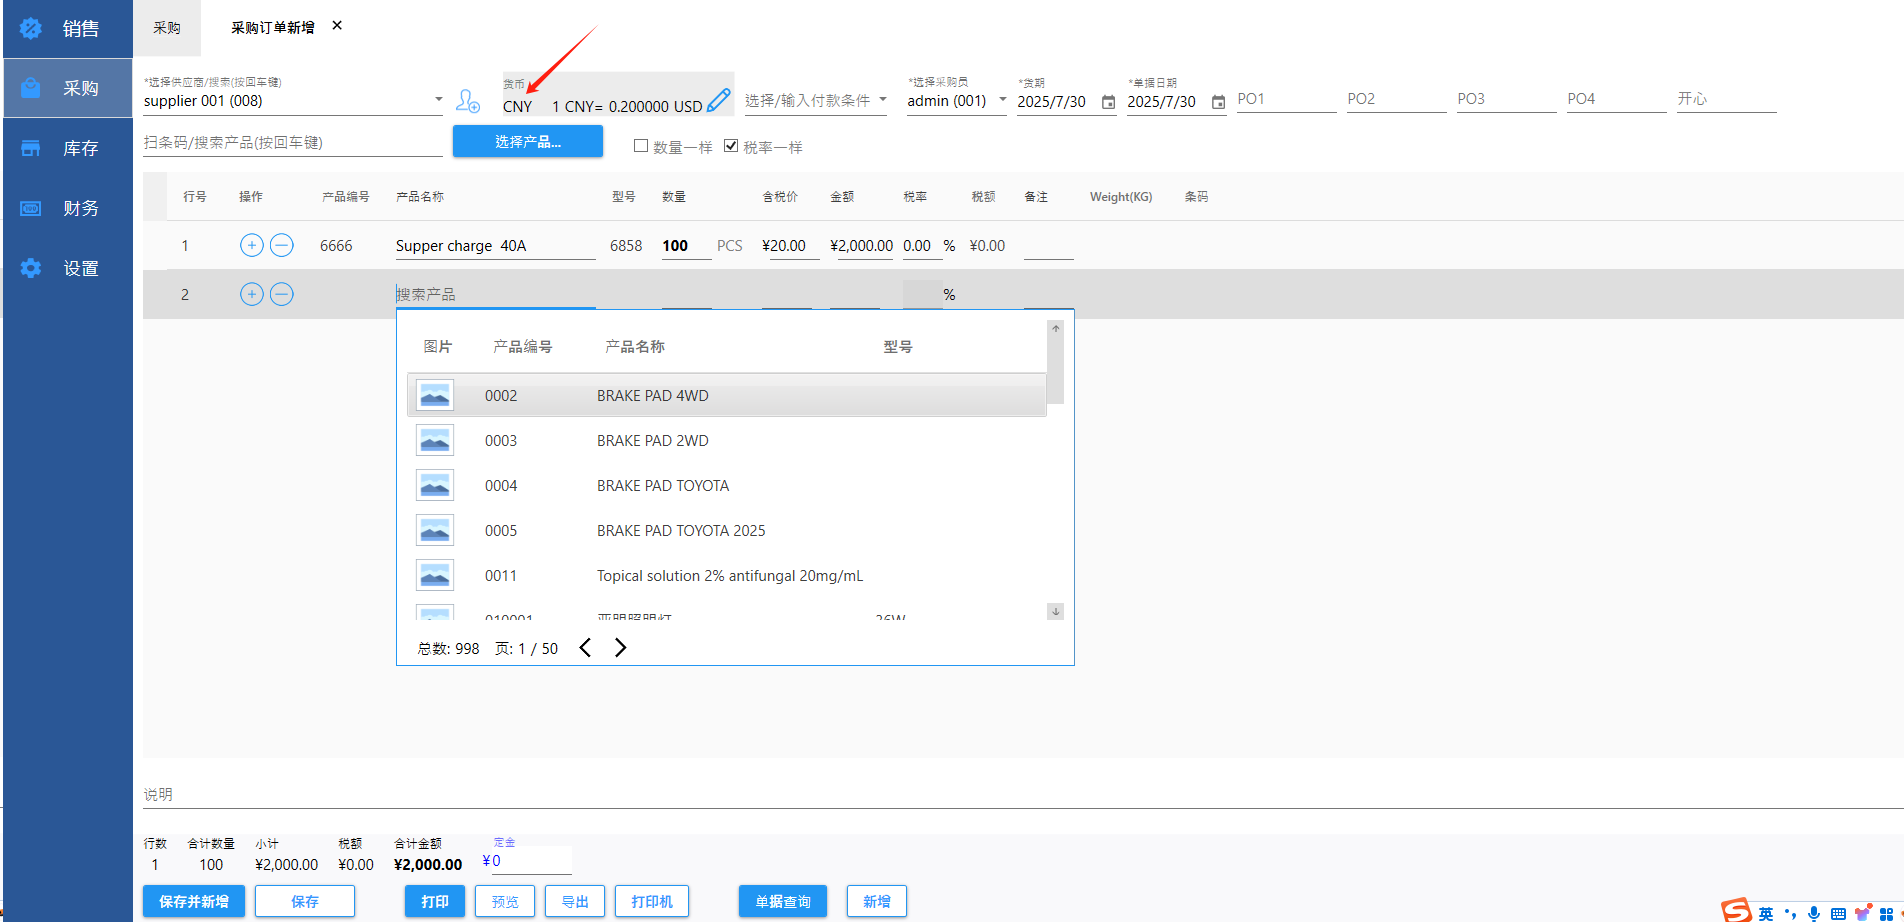The width and height of the screenshot is (1904, 922).
Task: Open the 库存 inventory sidebar section
Action: point(68,148)
